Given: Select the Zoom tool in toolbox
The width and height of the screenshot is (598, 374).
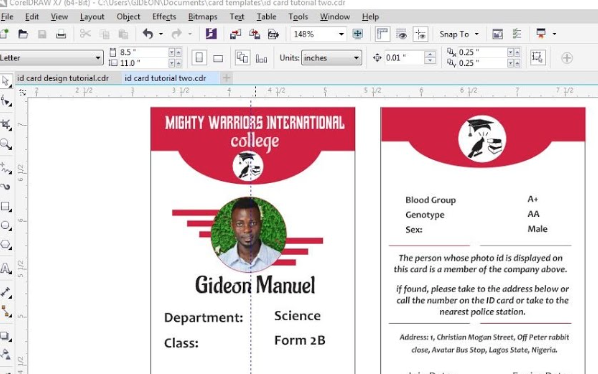Looking at the screenshot, I should 6,144.
